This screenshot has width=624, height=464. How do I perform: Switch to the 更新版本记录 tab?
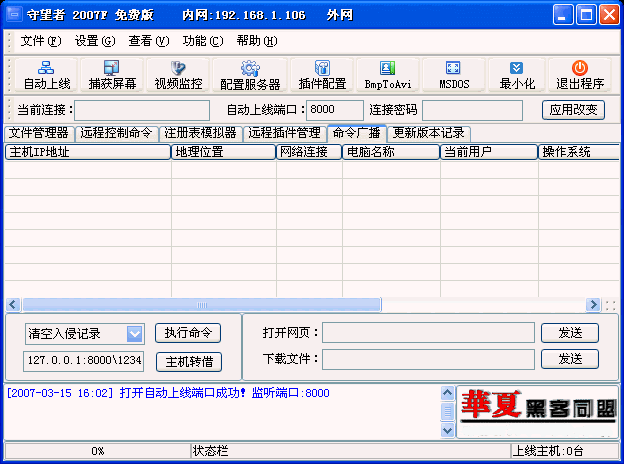(429, 133)
